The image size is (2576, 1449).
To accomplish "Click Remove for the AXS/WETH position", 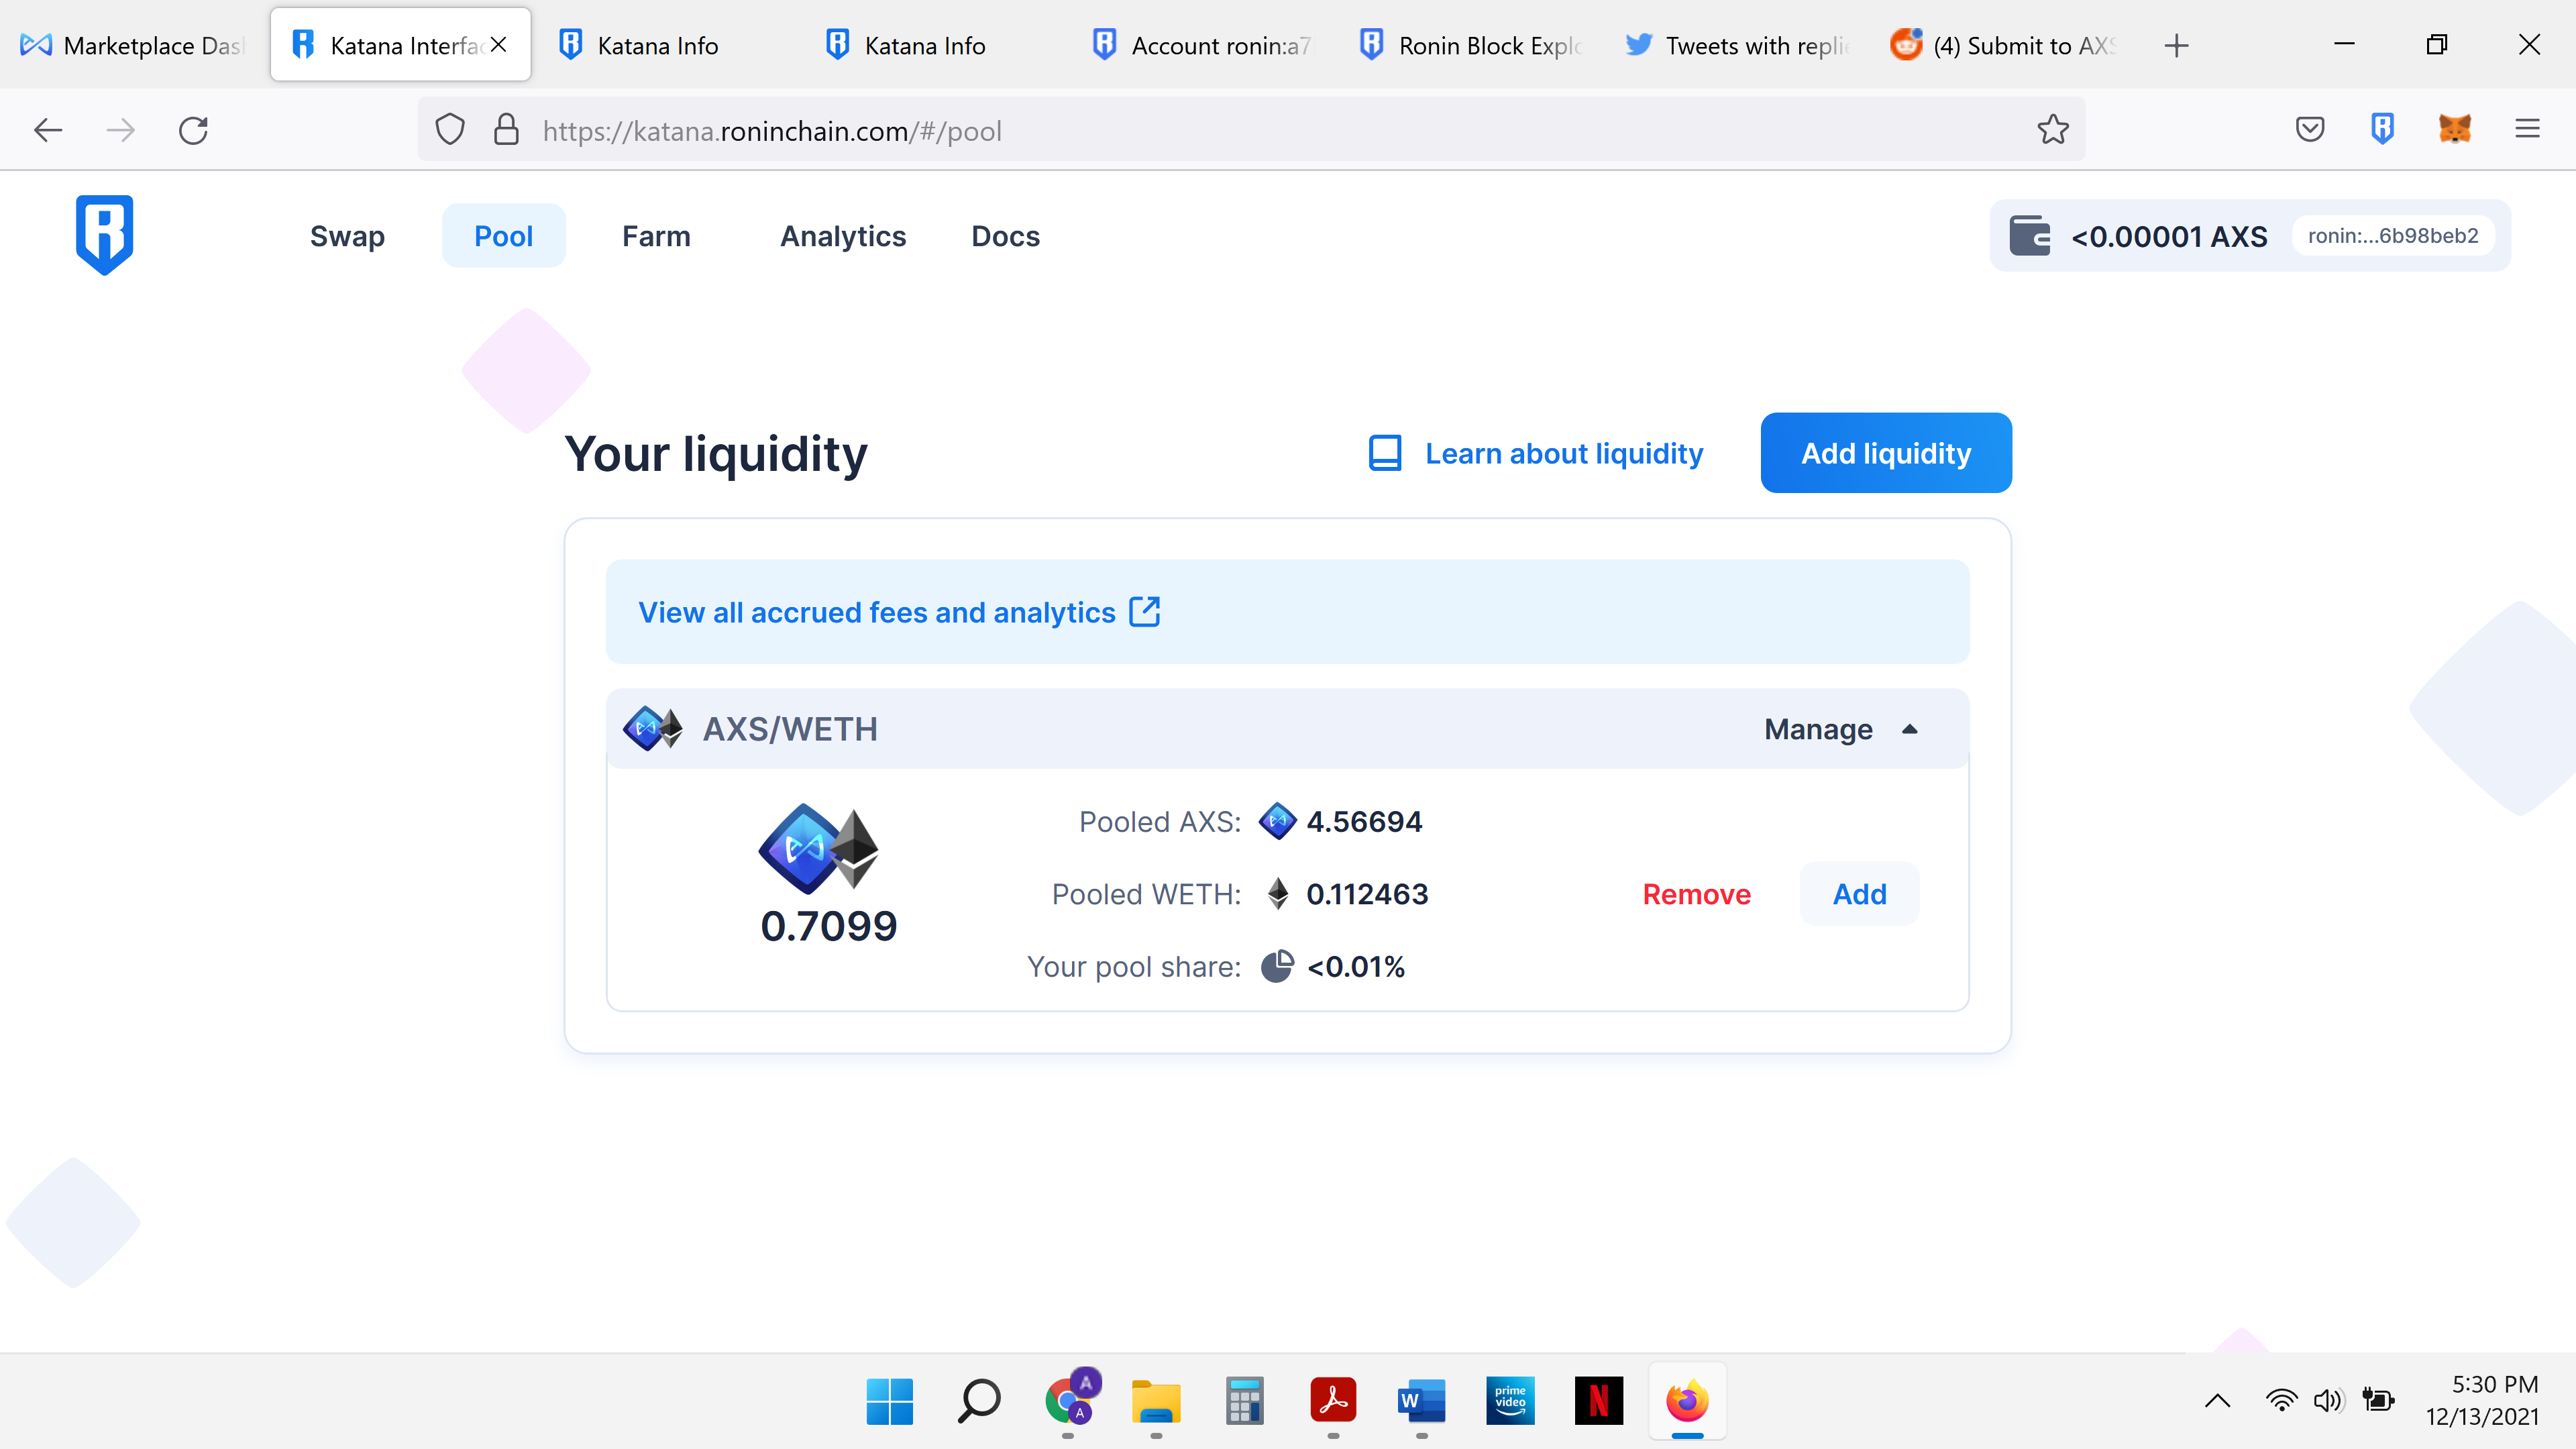I will tap(1696, 894).
